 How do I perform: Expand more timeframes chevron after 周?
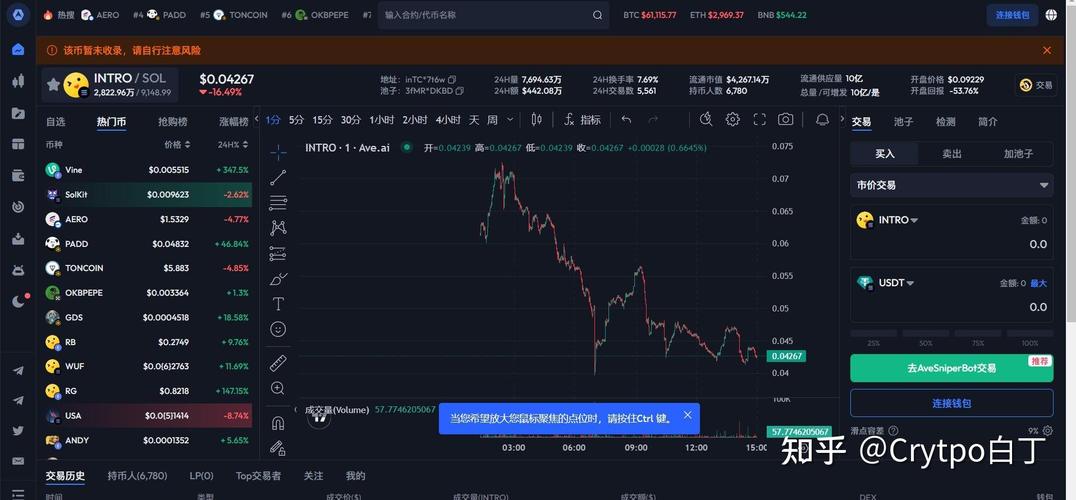point(510,119)
